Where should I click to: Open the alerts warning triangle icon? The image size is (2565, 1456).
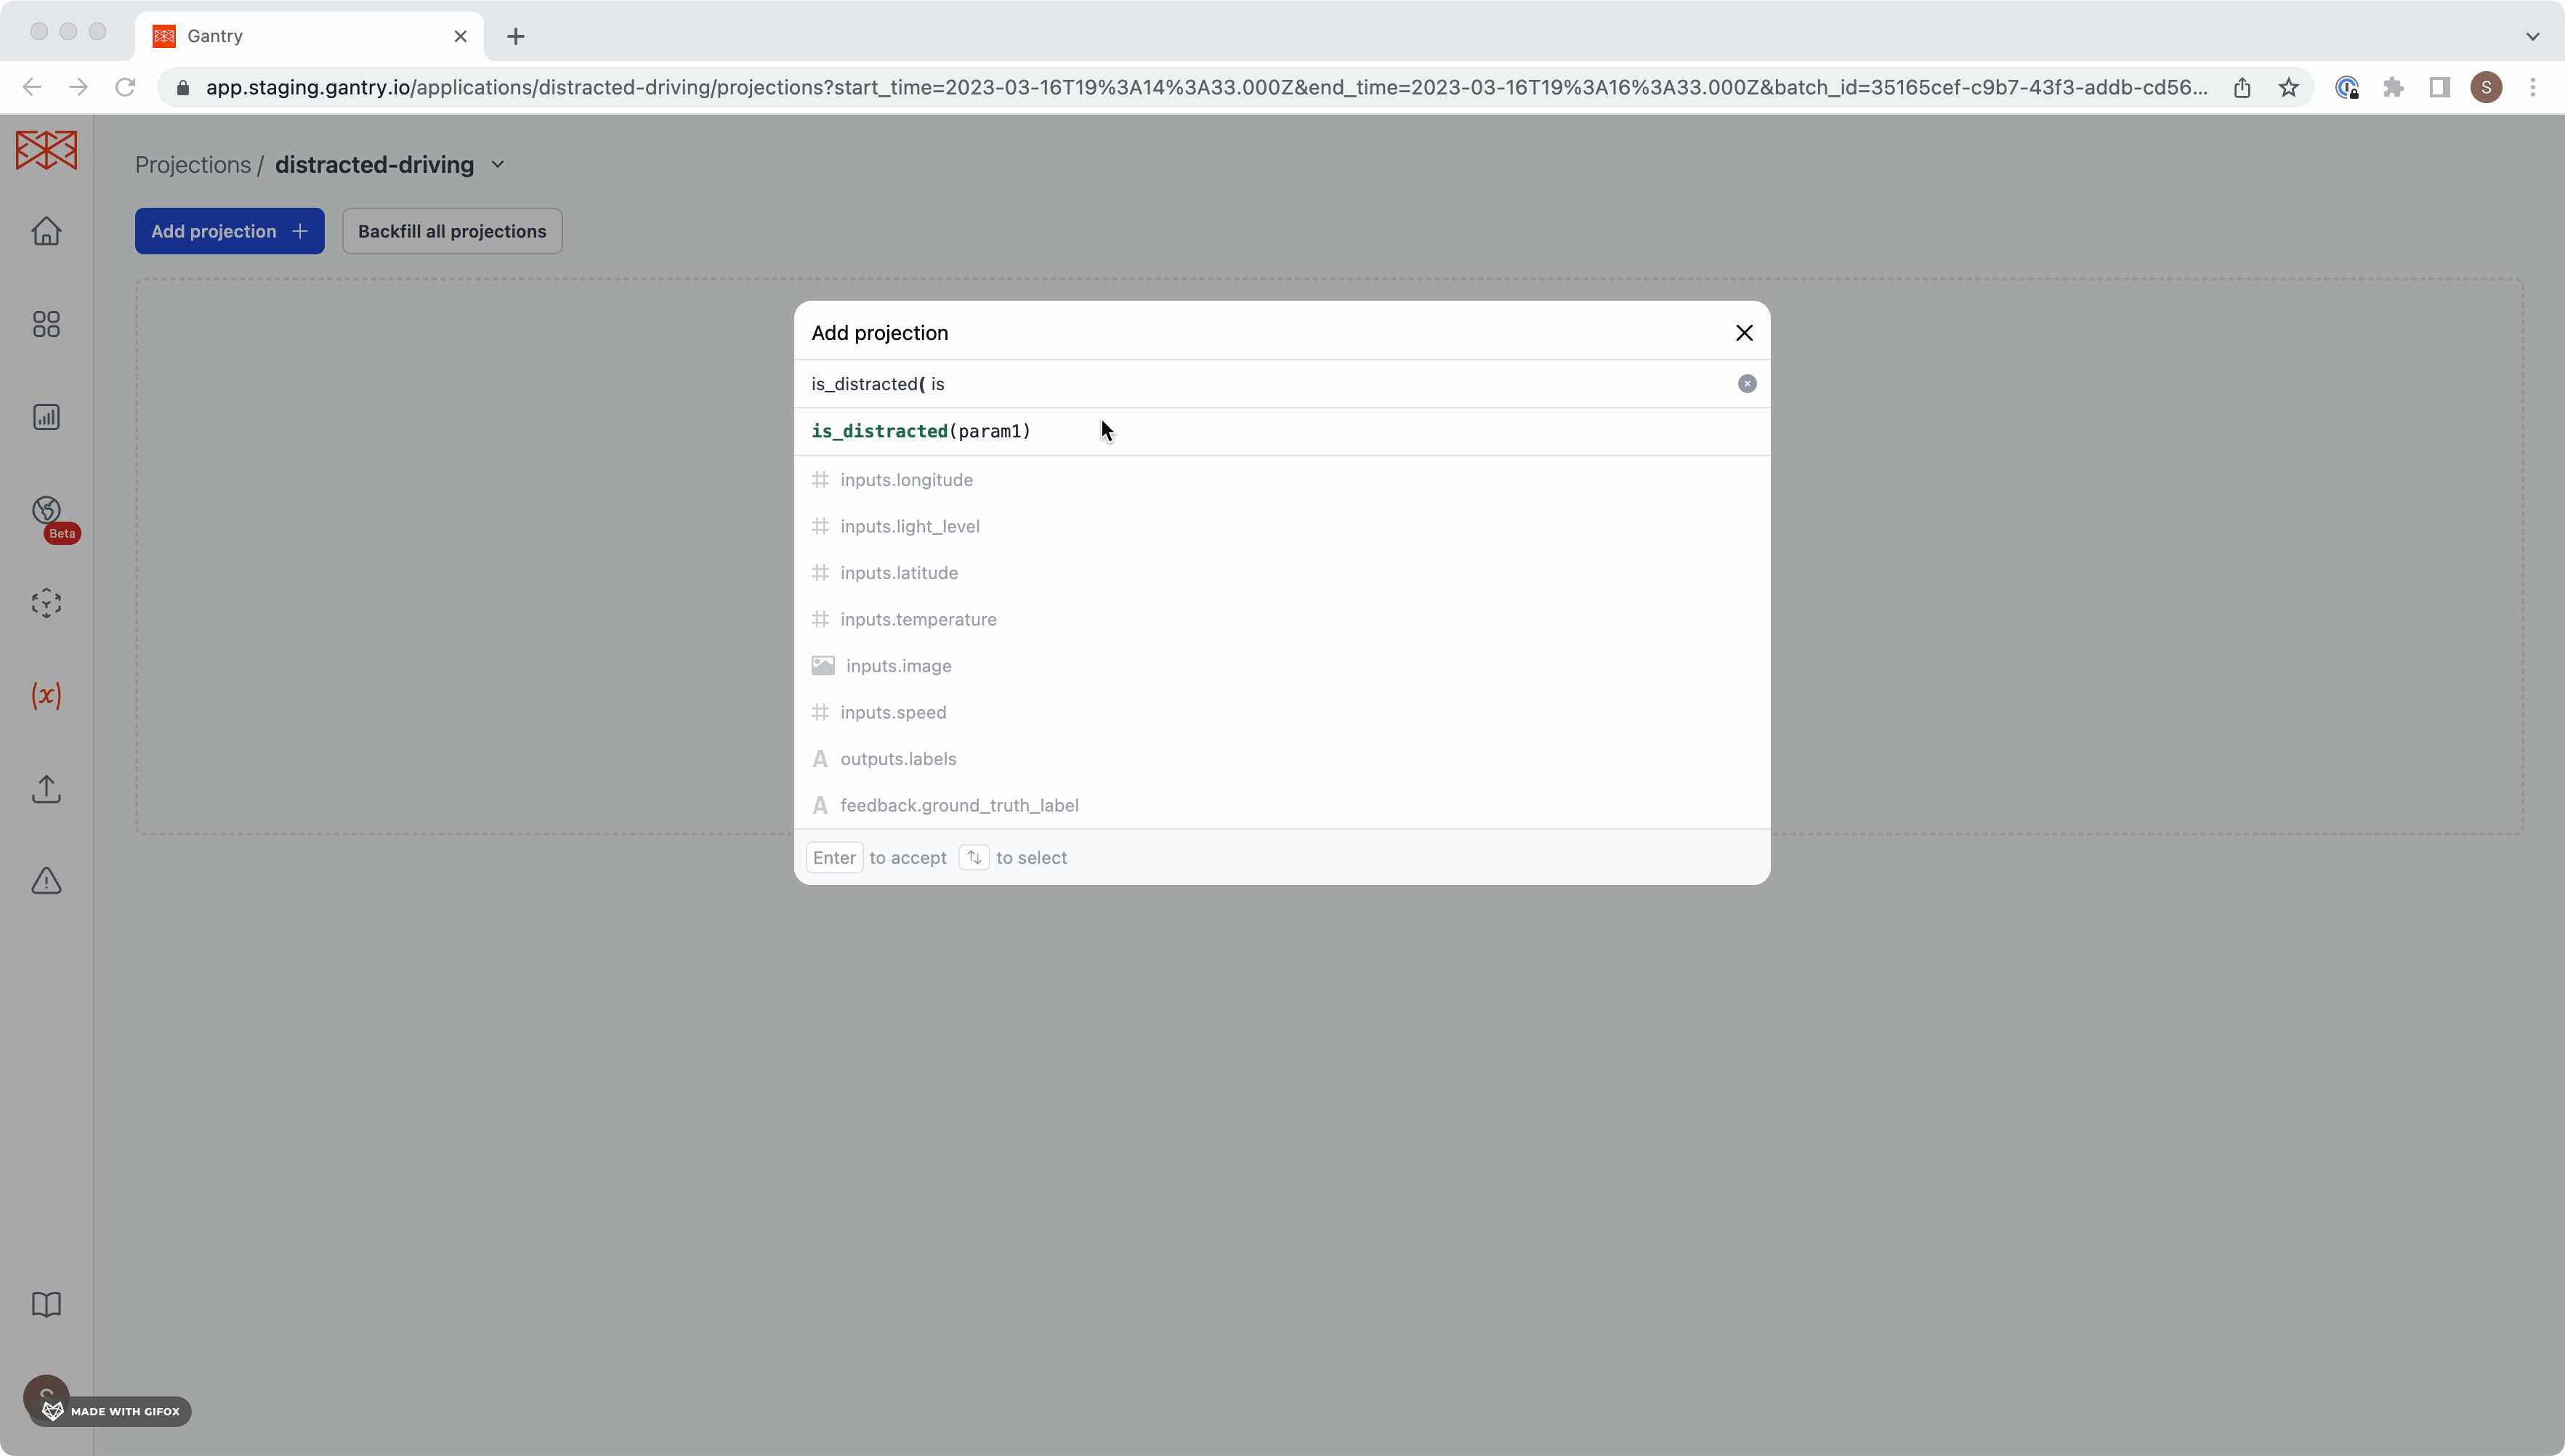[x=46, y=881]
